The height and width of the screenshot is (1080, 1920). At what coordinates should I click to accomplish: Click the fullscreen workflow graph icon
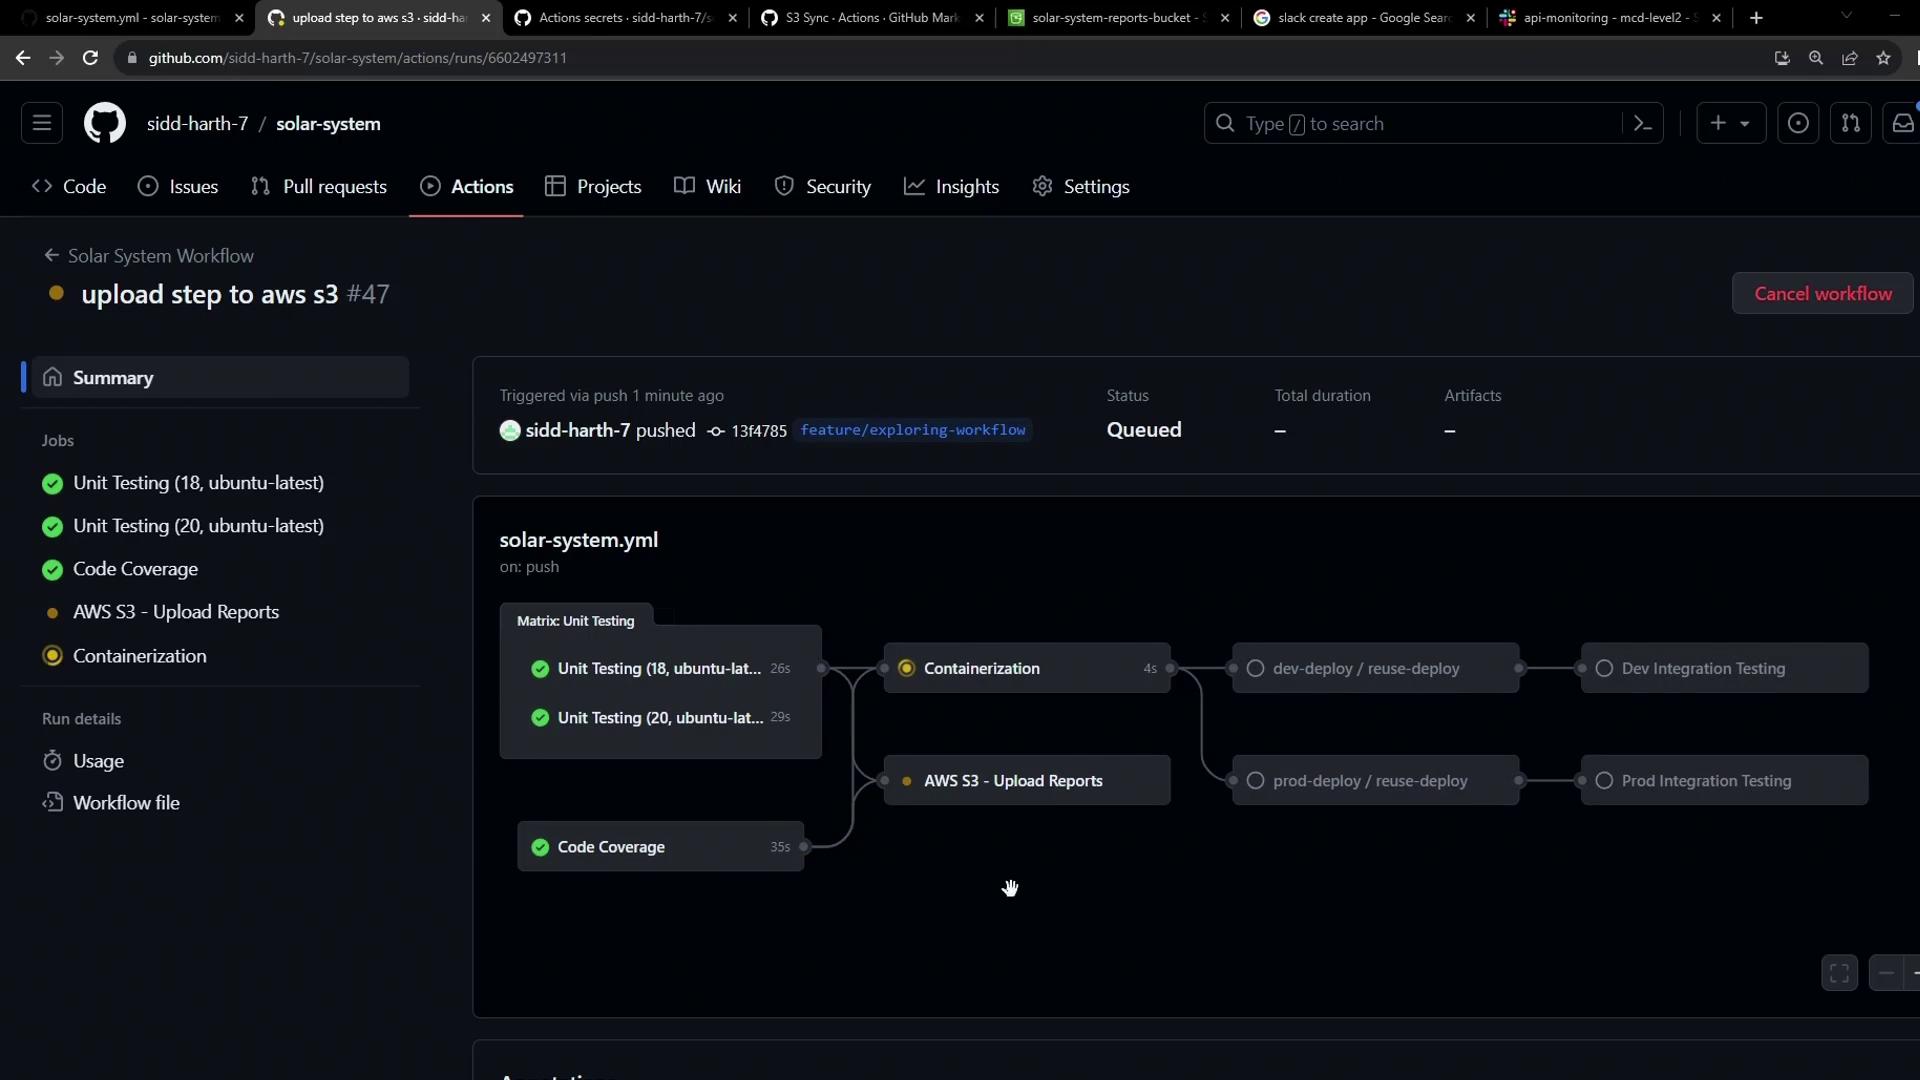click(x=1838, y=973)
